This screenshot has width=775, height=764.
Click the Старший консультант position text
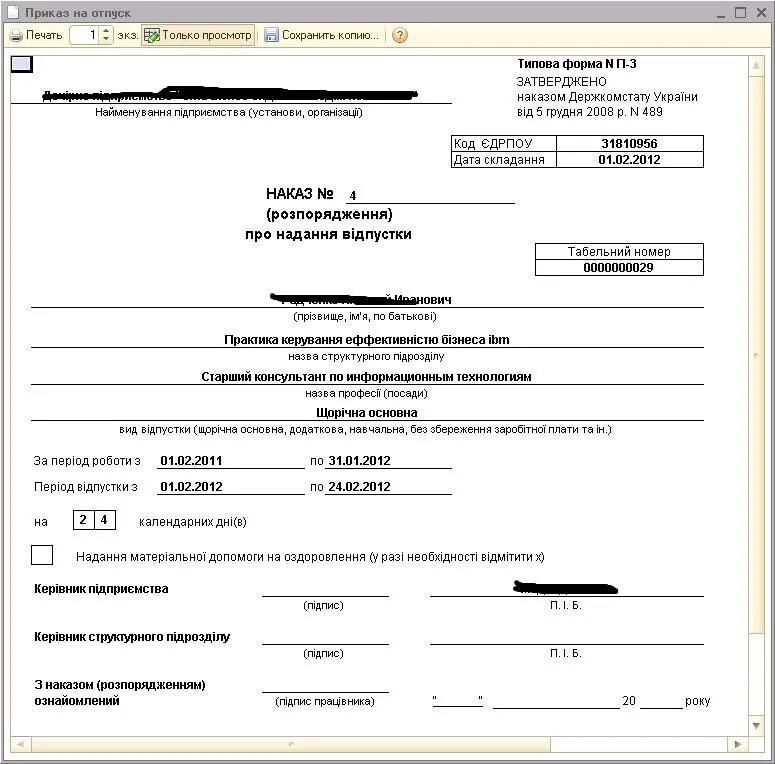[x=366, y=377]
